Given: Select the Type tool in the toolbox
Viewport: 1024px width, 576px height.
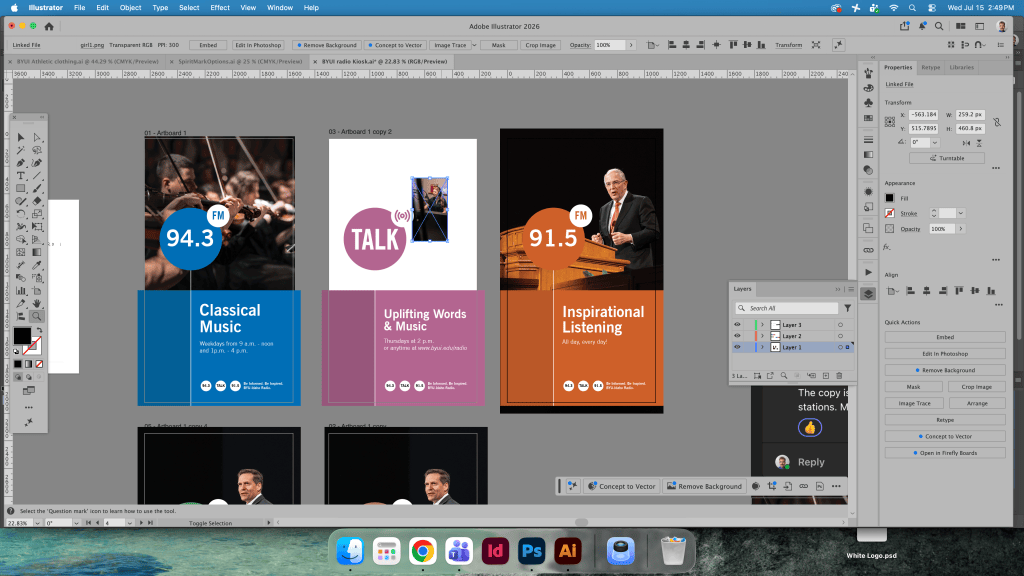Looking at the screenshot, I should (x=21, y=176).
